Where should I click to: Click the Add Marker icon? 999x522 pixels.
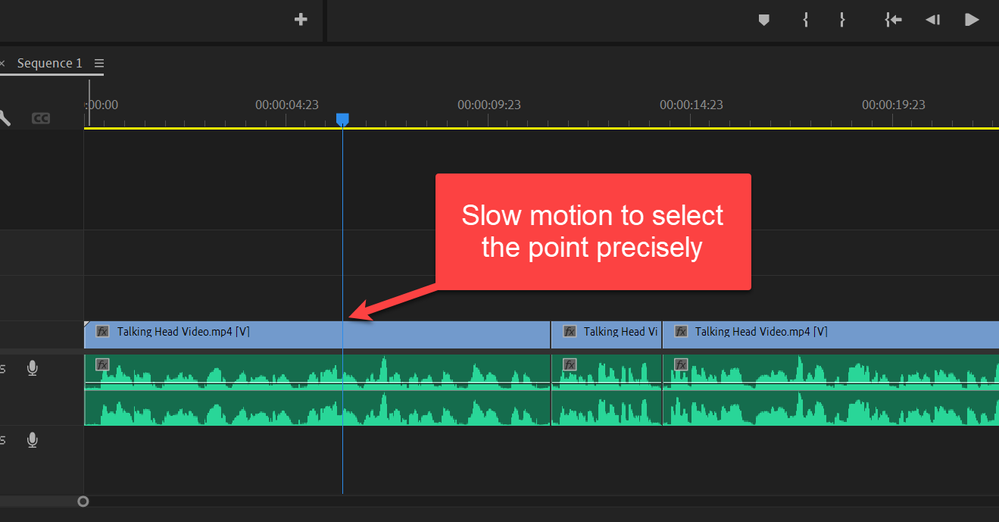pos(764,19)
